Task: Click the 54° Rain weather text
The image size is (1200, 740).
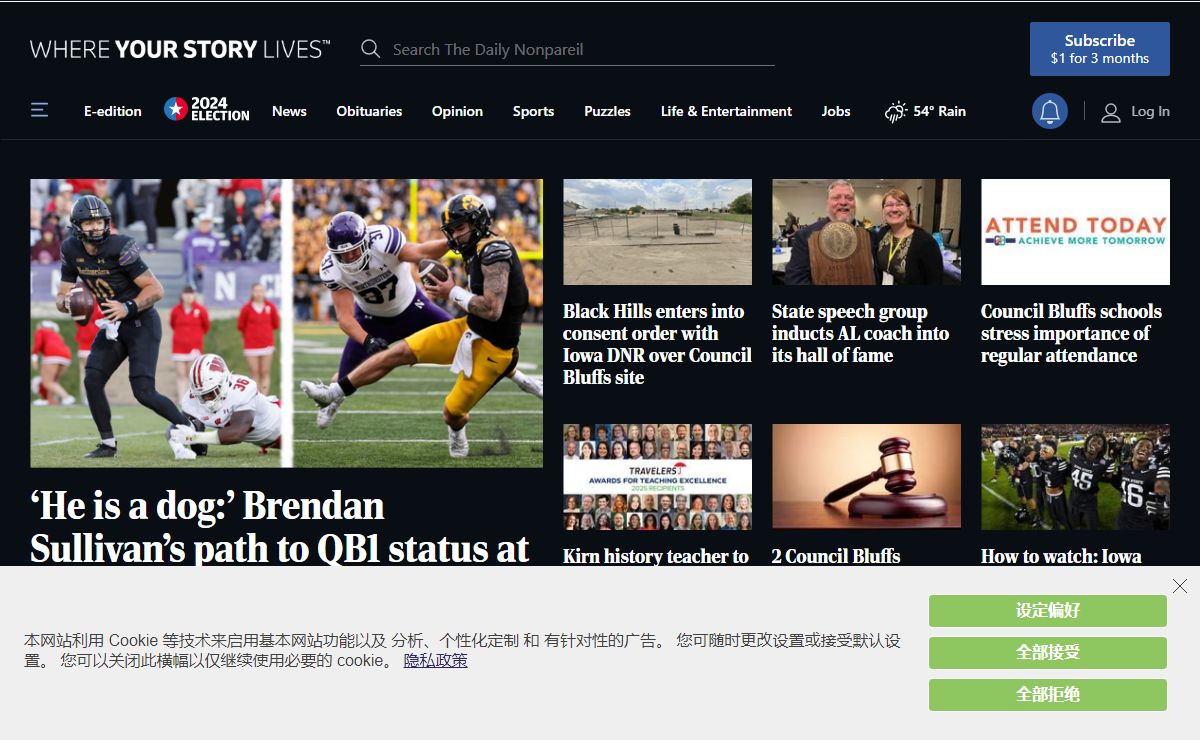Action: coord(939,111)
